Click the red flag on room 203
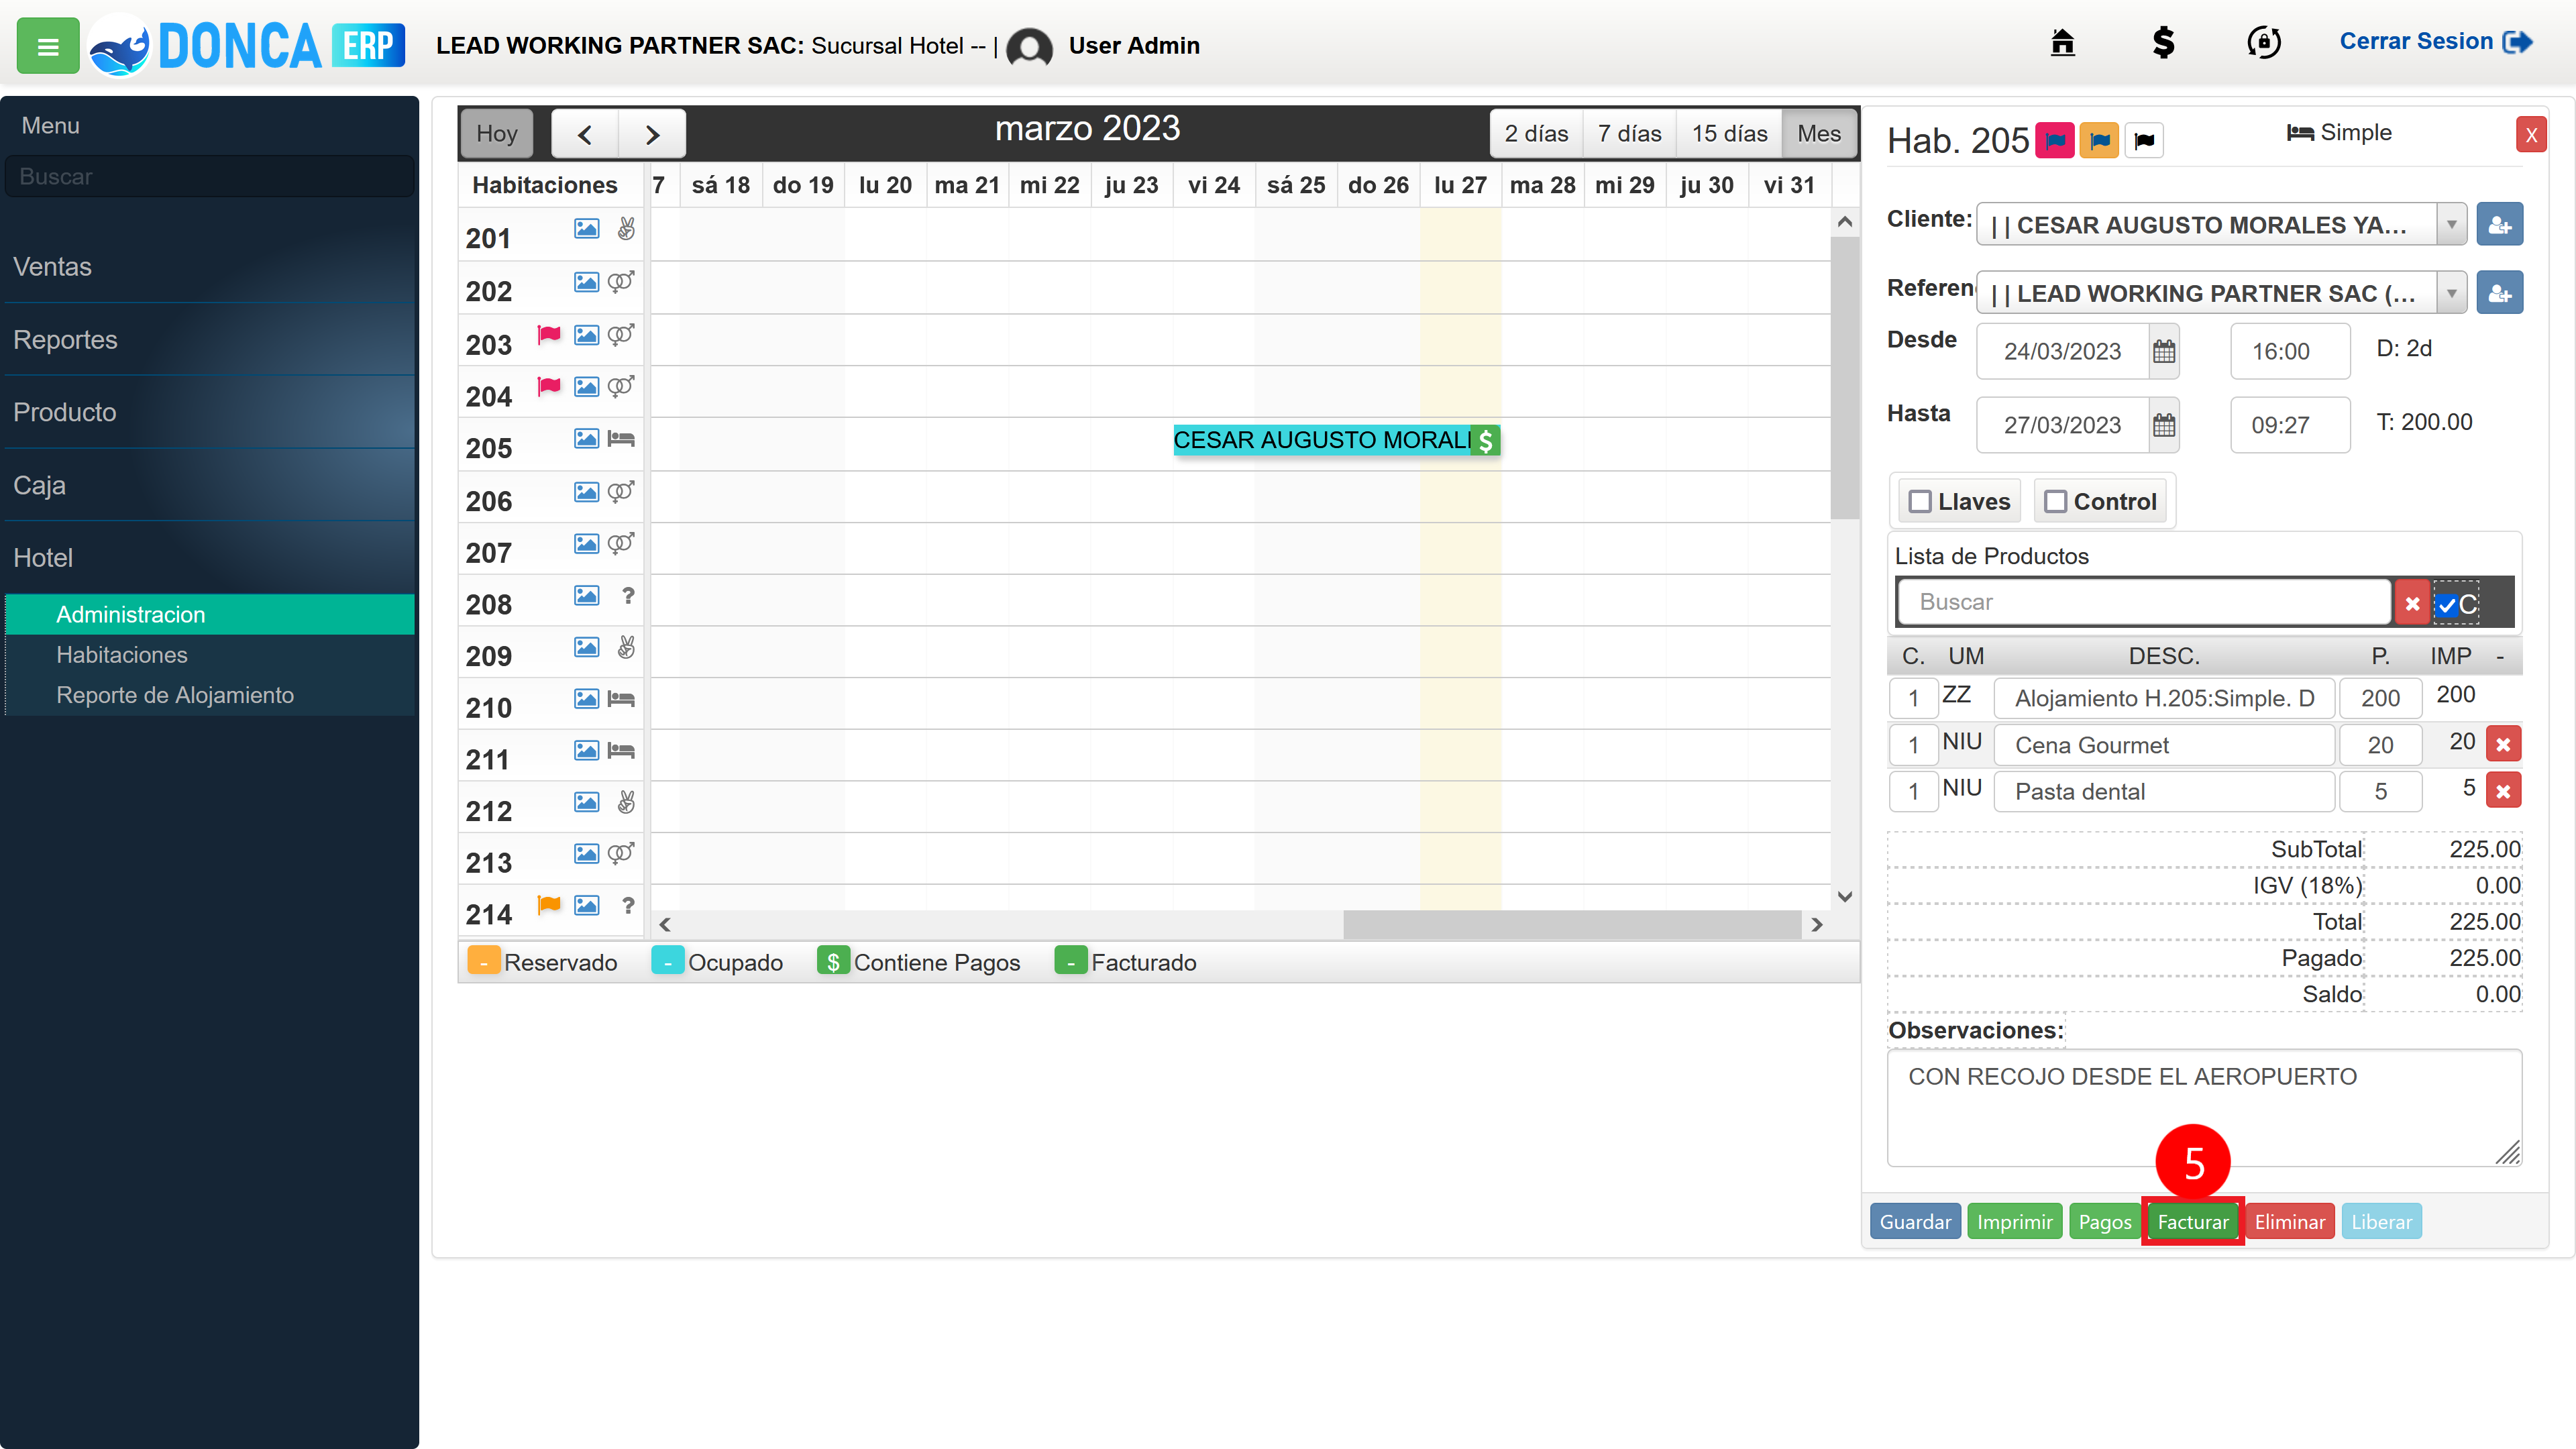 tap(549, 334)
